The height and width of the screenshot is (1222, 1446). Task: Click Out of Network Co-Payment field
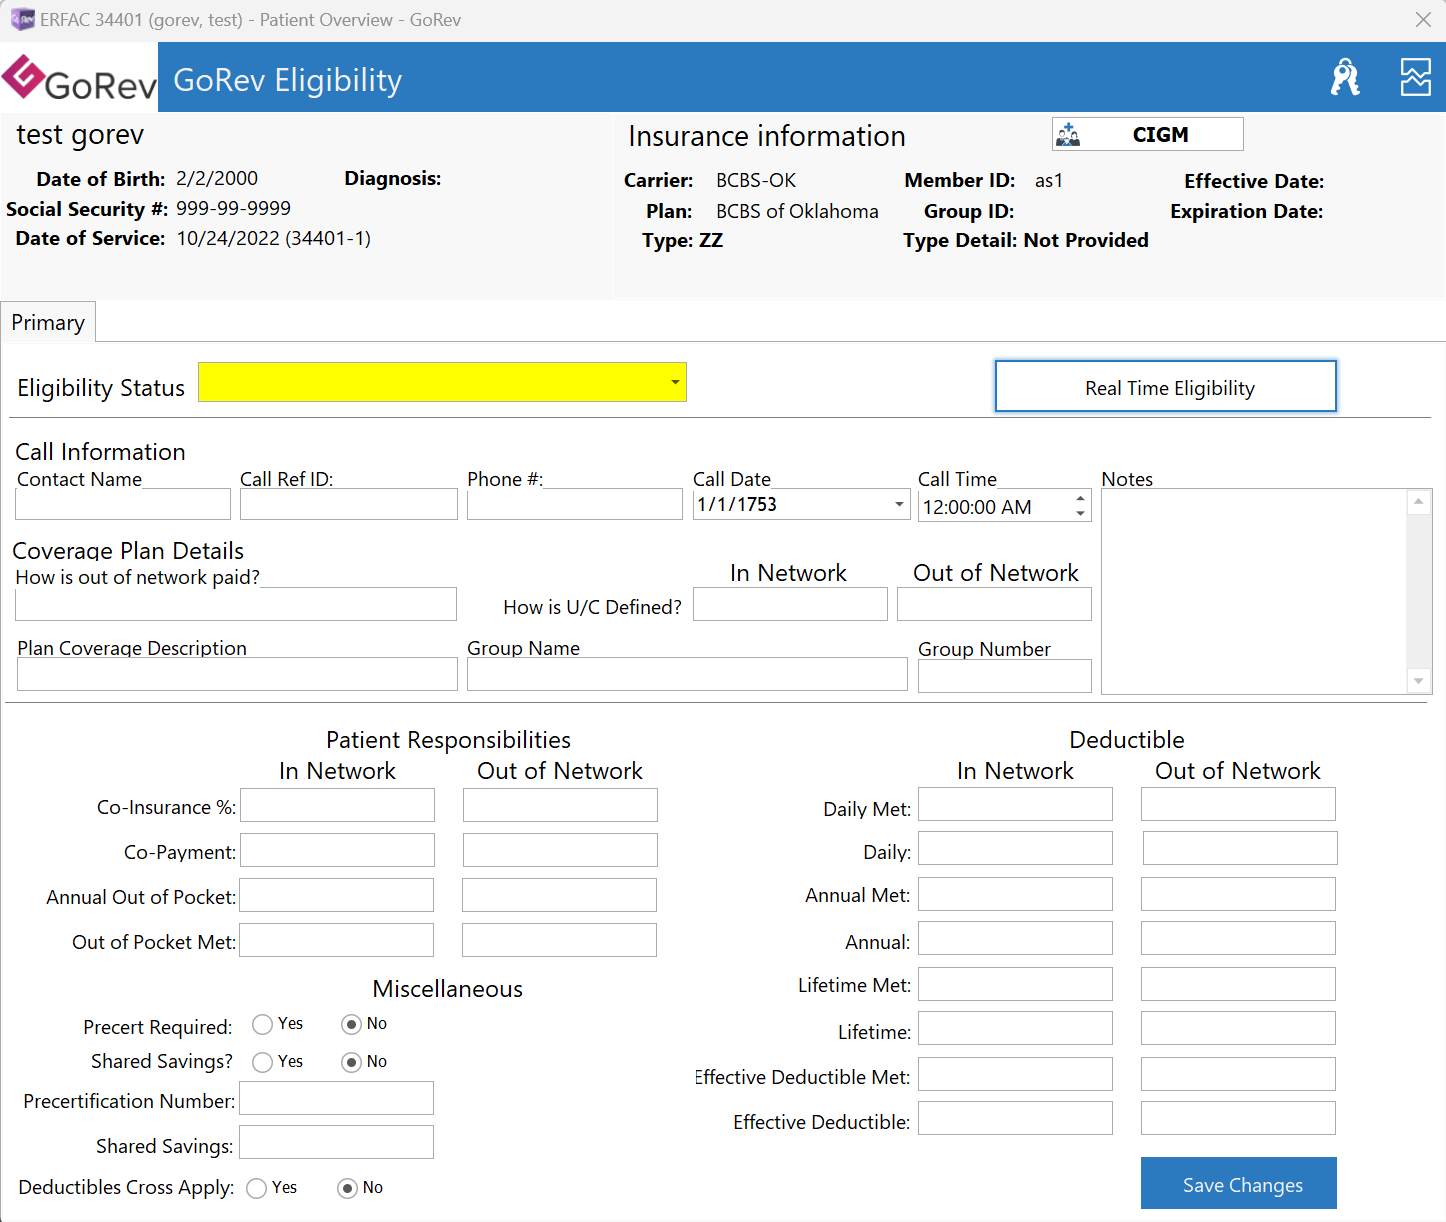pyautogui.click(x=560, y=850)
